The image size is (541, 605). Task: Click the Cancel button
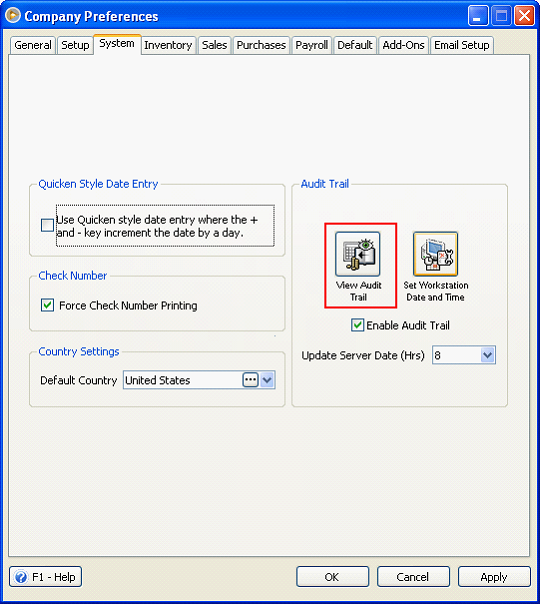click(x=413, y=577)
